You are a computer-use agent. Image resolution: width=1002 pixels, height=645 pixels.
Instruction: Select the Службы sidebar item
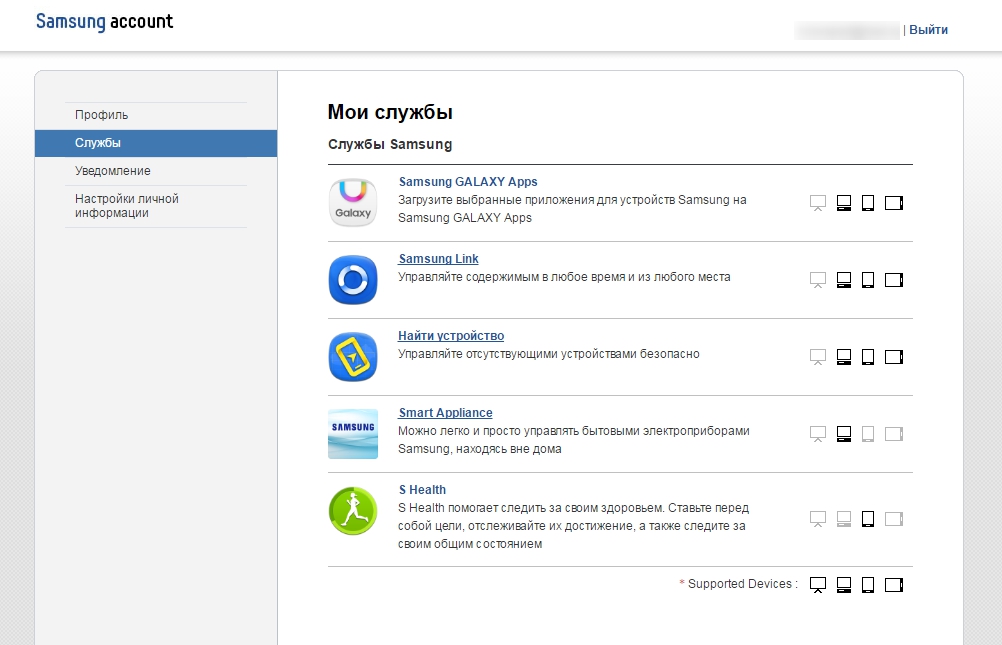click(98, 143)
